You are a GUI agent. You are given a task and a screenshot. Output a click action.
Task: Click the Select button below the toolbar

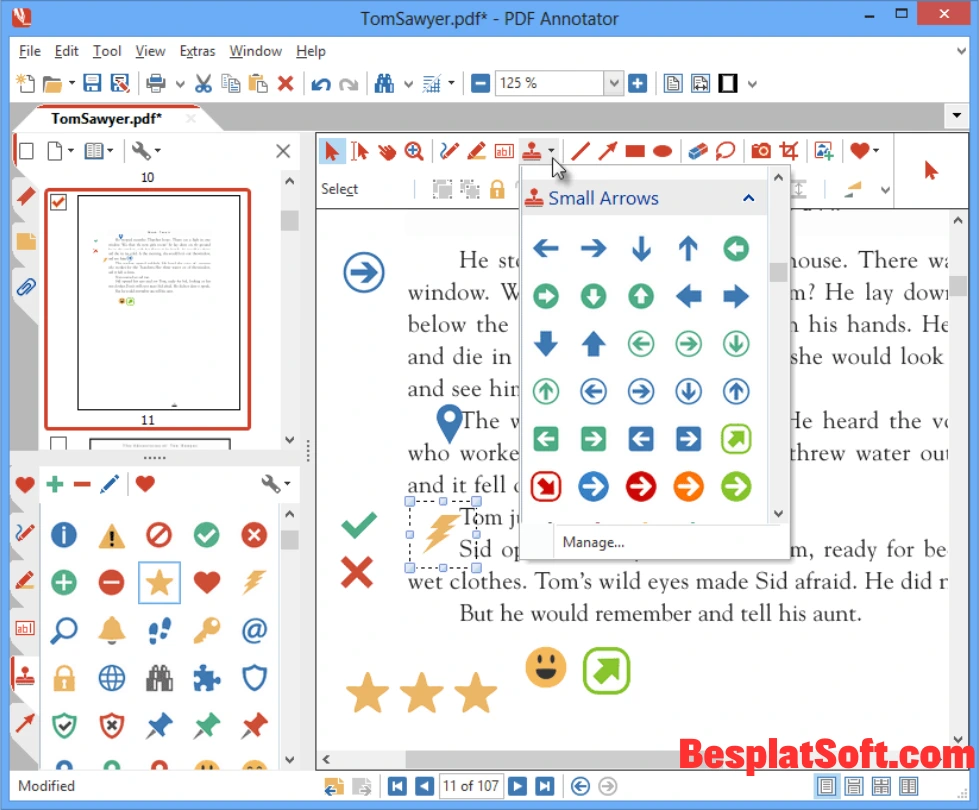[339, 189]
